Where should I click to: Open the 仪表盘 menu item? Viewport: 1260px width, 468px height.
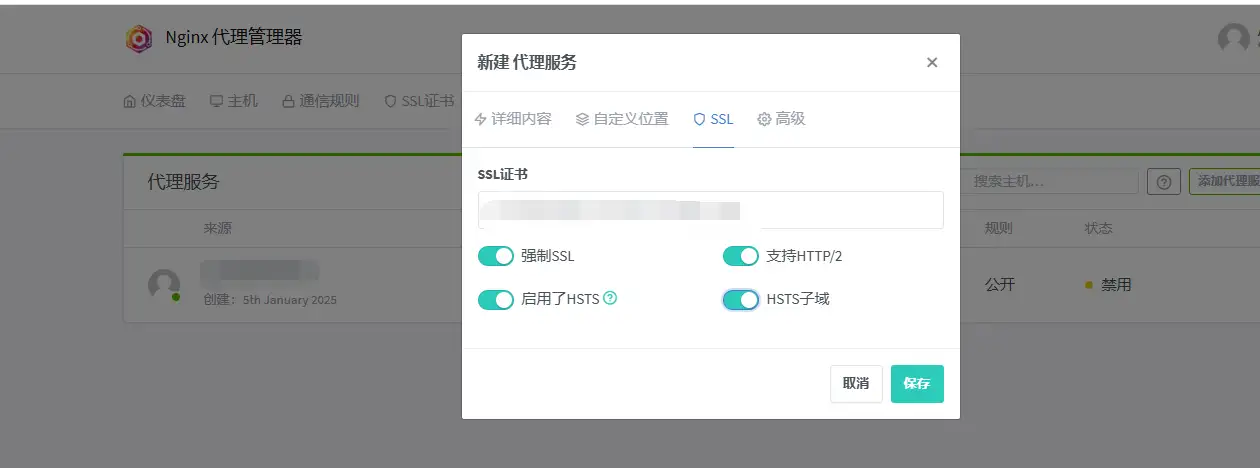154,101
